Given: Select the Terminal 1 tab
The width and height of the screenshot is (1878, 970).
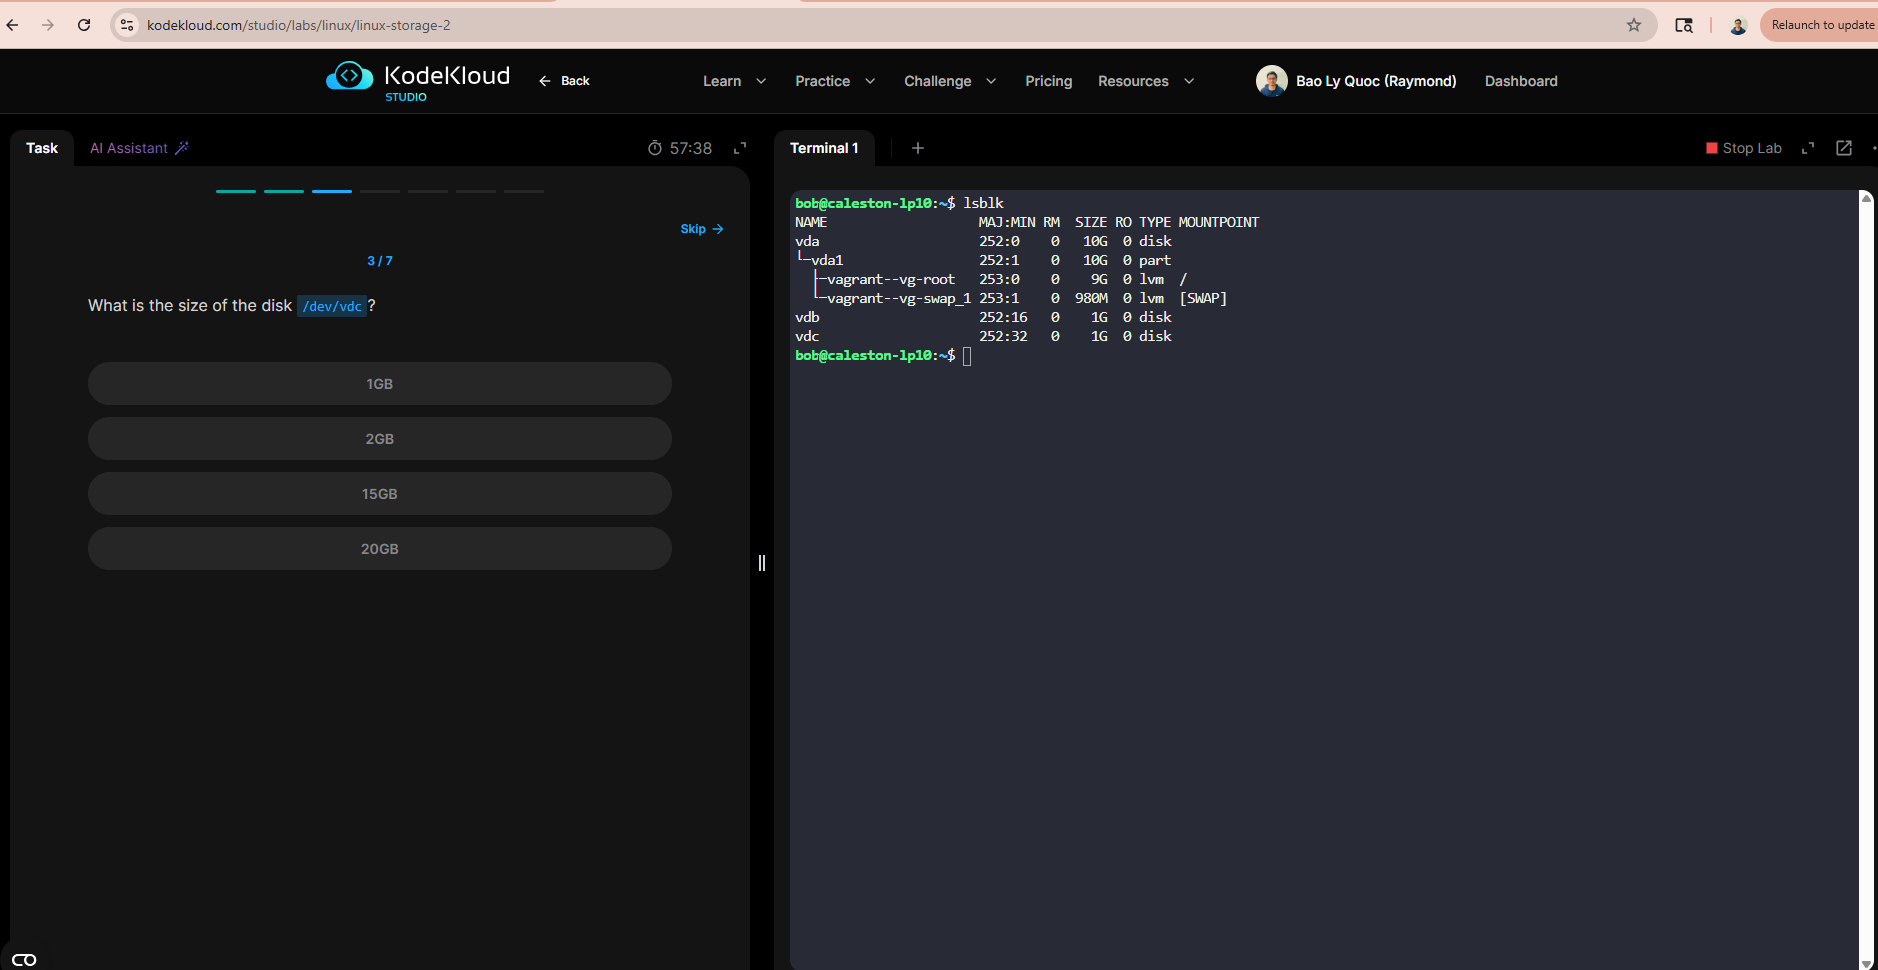Looking at the screenshot, I should [824, 148].
